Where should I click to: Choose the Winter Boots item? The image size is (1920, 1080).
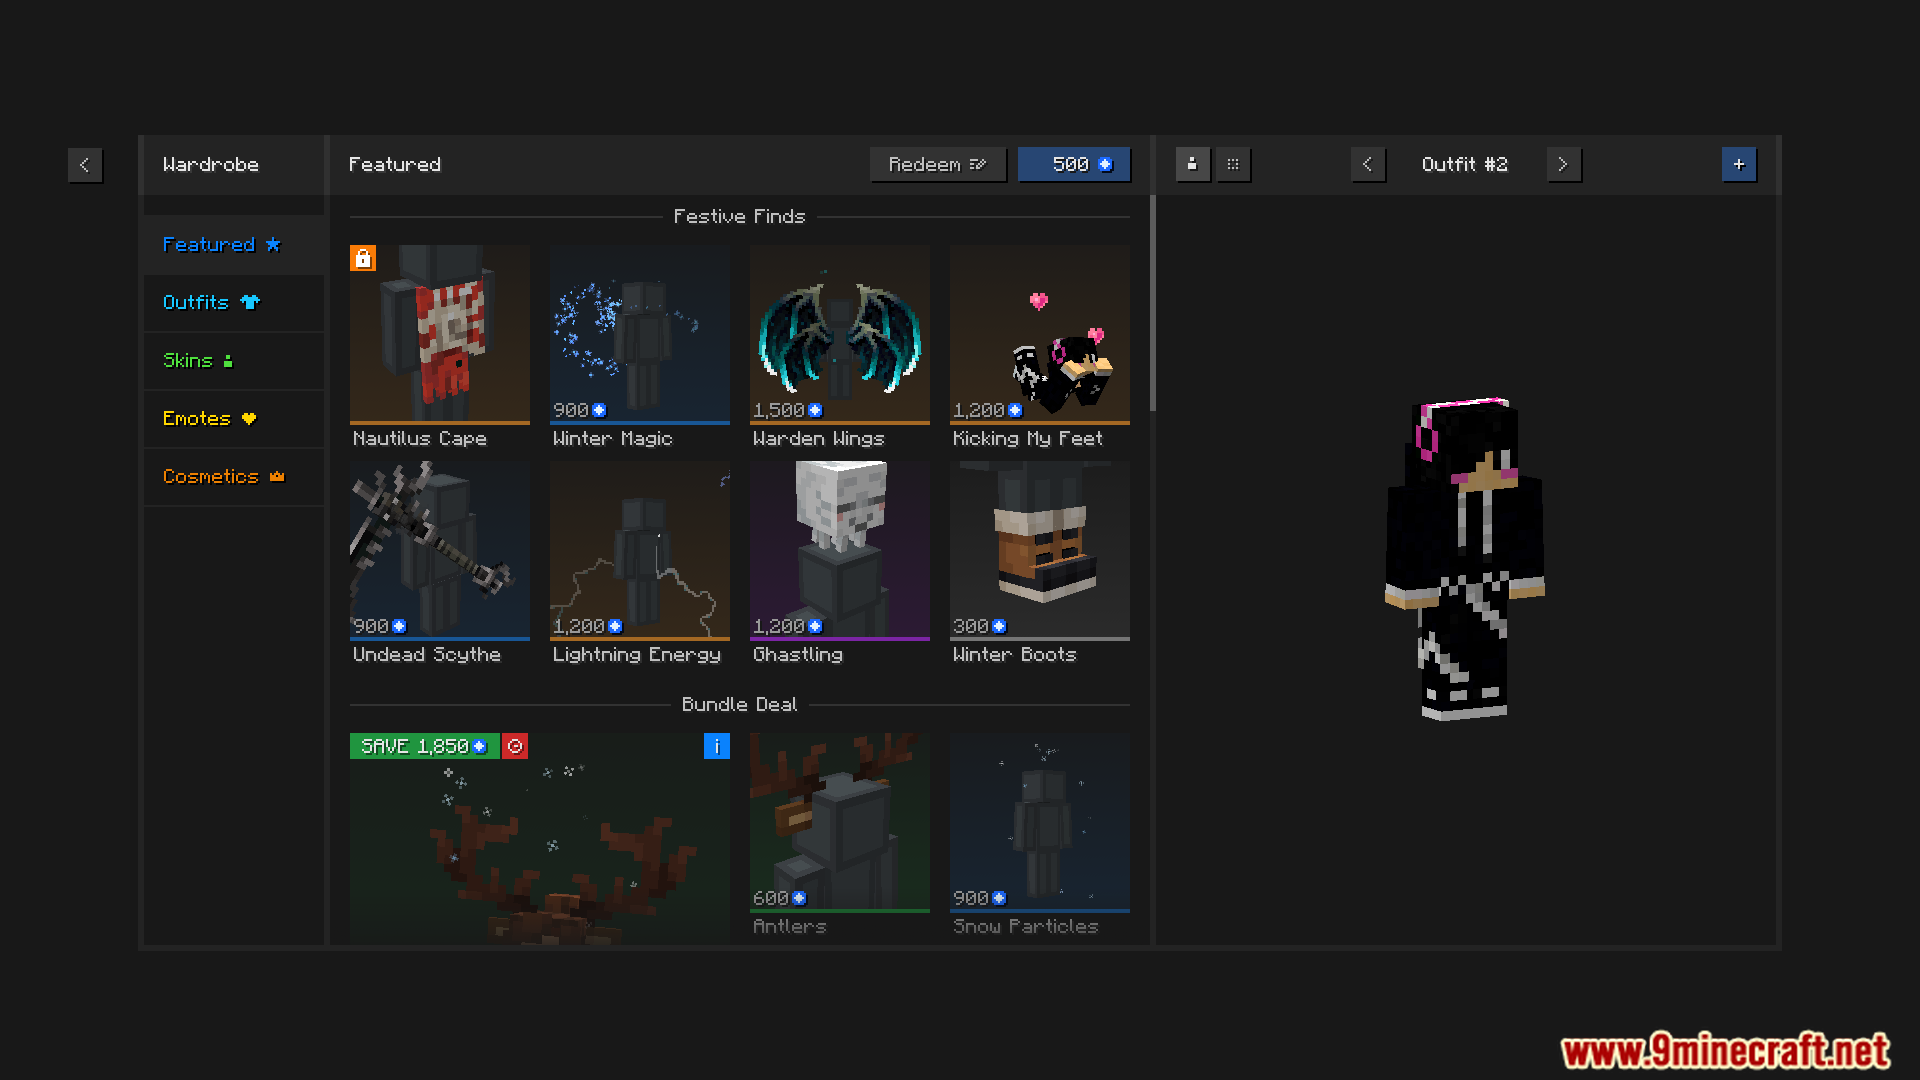tap(1039, 551)
